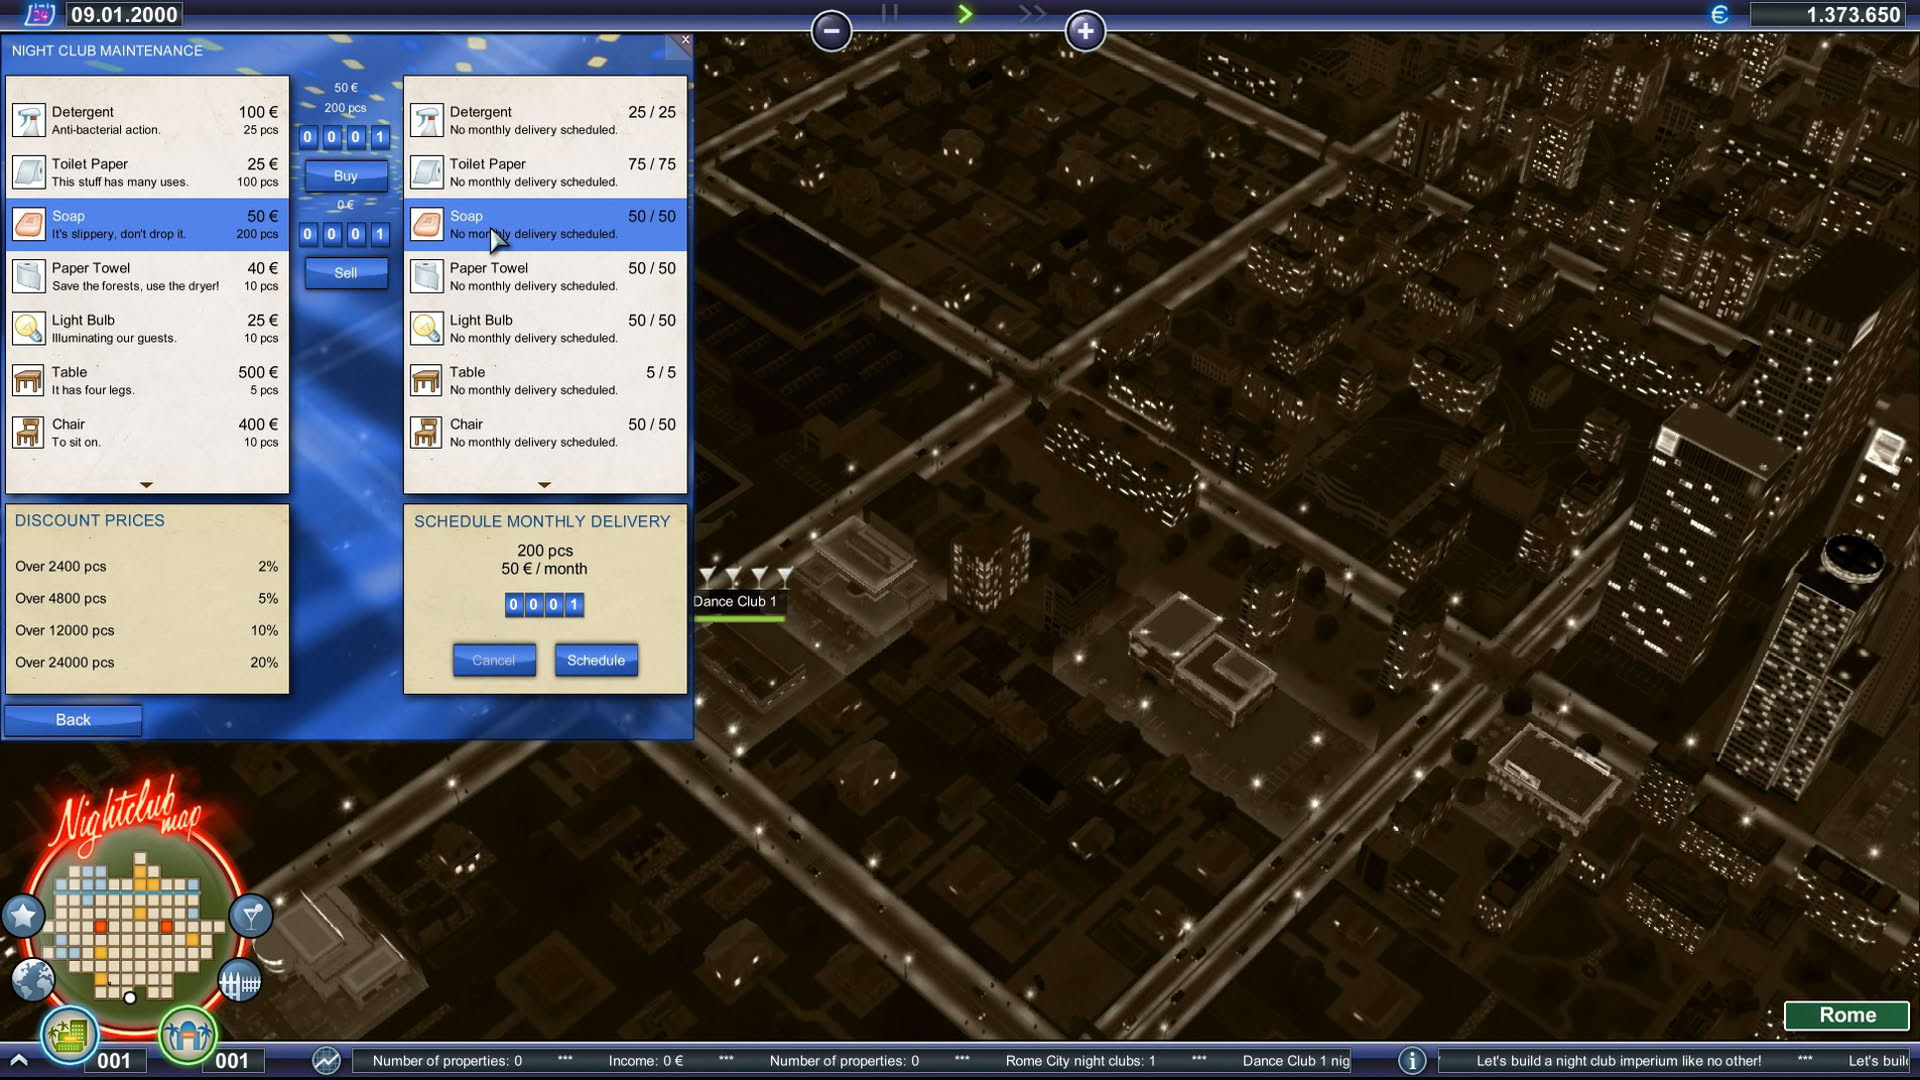Select Paper Towel in the shop list
This screenshot has height=1080, width=1920.
coord(147,276)
